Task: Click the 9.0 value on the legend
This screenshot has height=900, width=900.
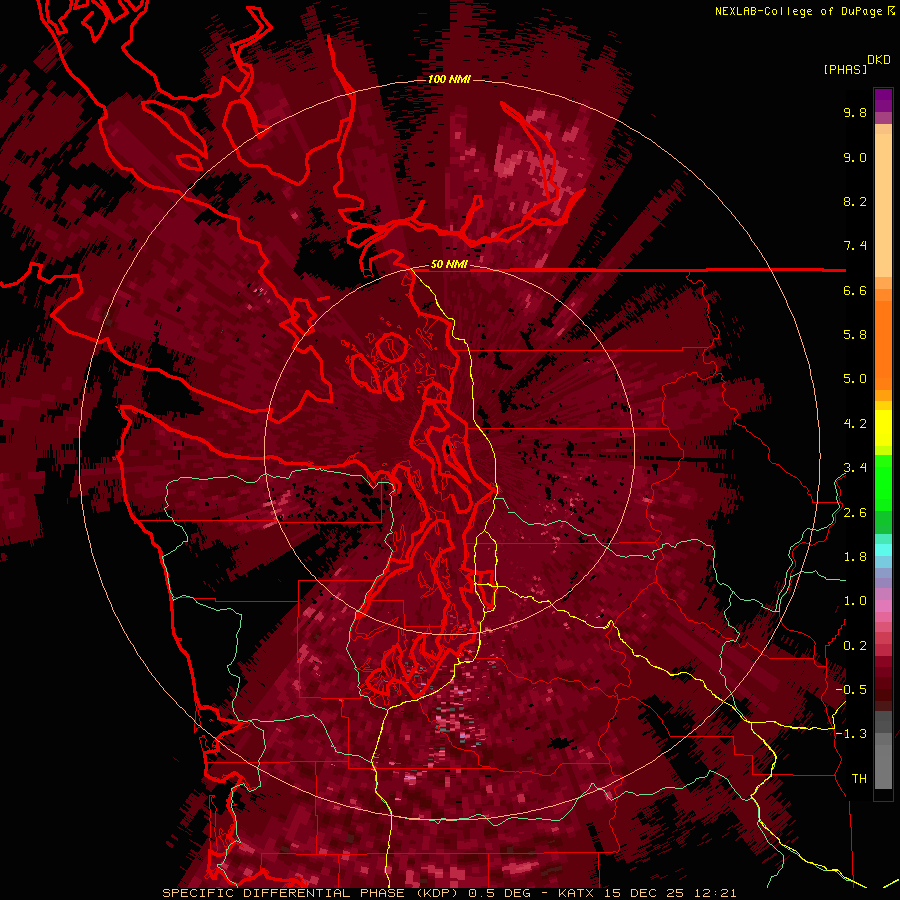Action: (x=855, y=157)
